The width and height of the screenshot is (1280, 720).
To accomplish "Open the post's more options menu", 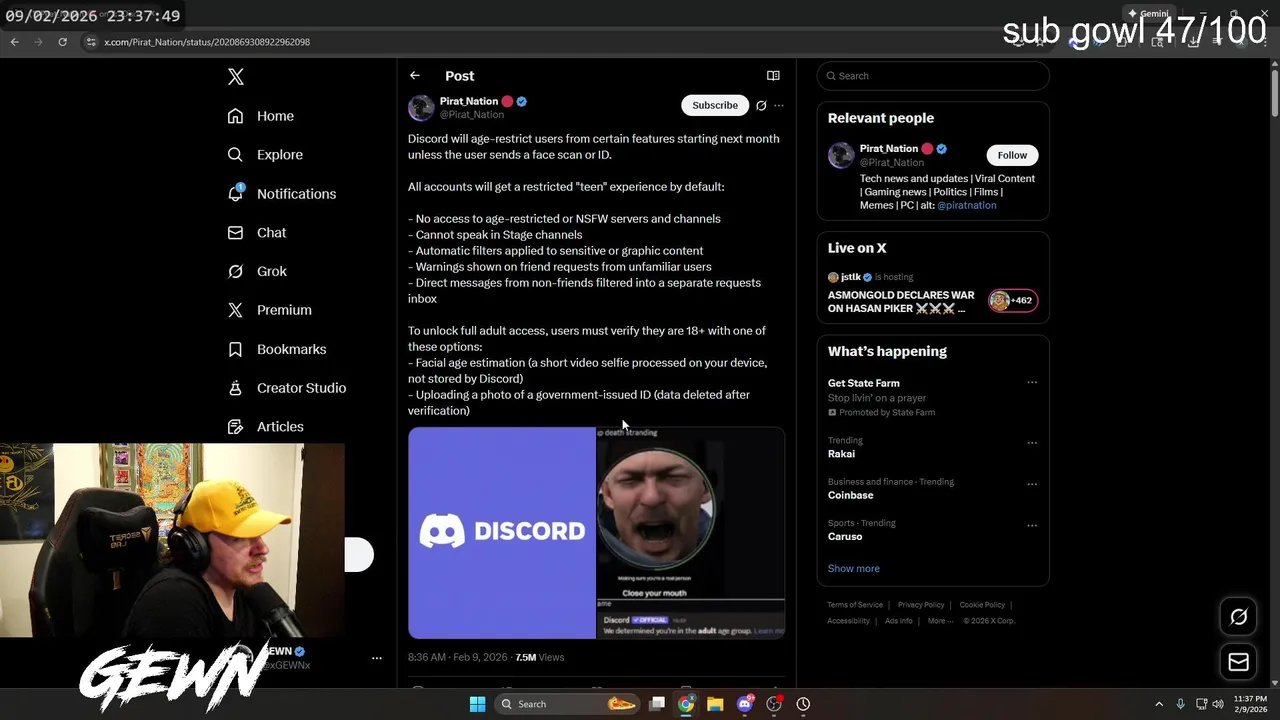I will tap(779, 105).
